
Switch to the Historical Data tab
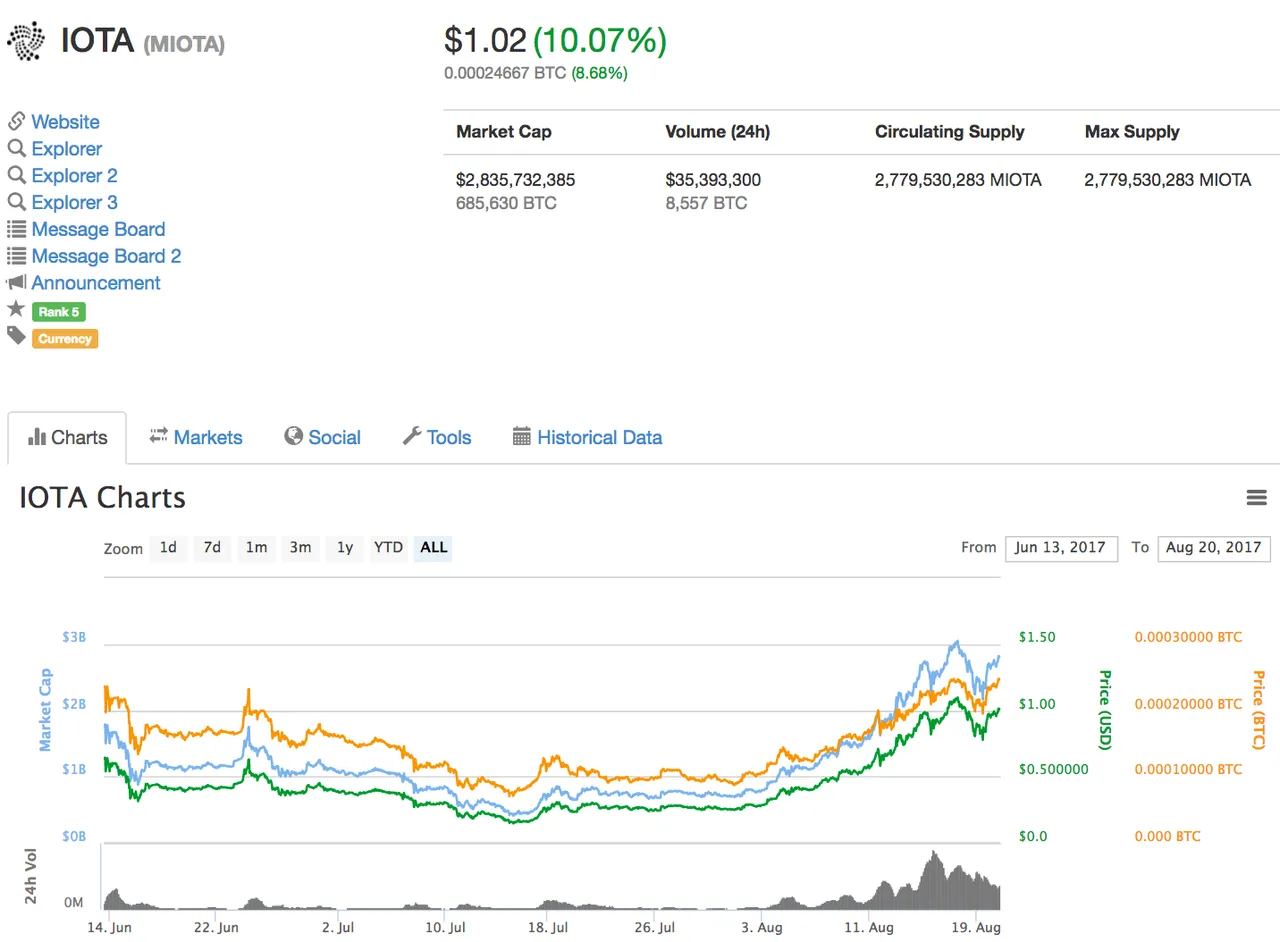pyautogui.click(x=587, y=437)
